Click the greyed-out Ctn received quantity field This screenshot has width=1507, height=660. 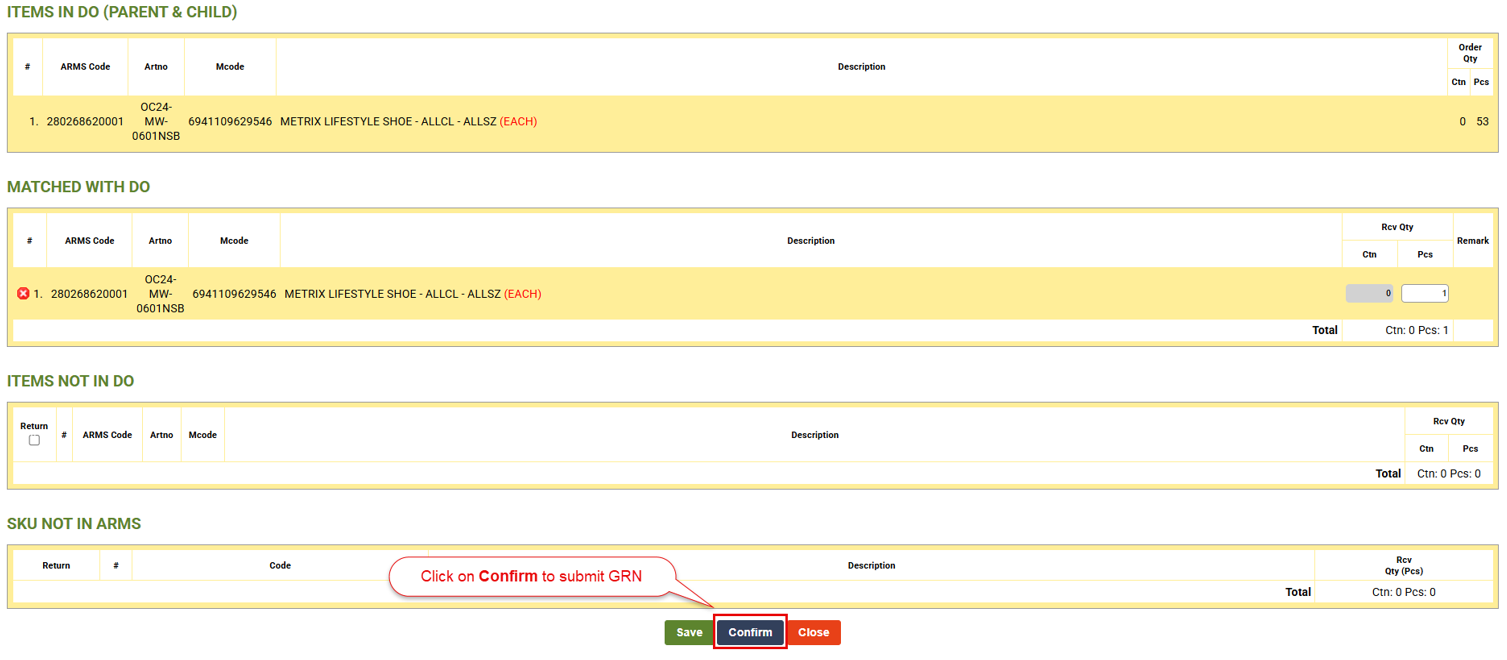coord(1369,294)
